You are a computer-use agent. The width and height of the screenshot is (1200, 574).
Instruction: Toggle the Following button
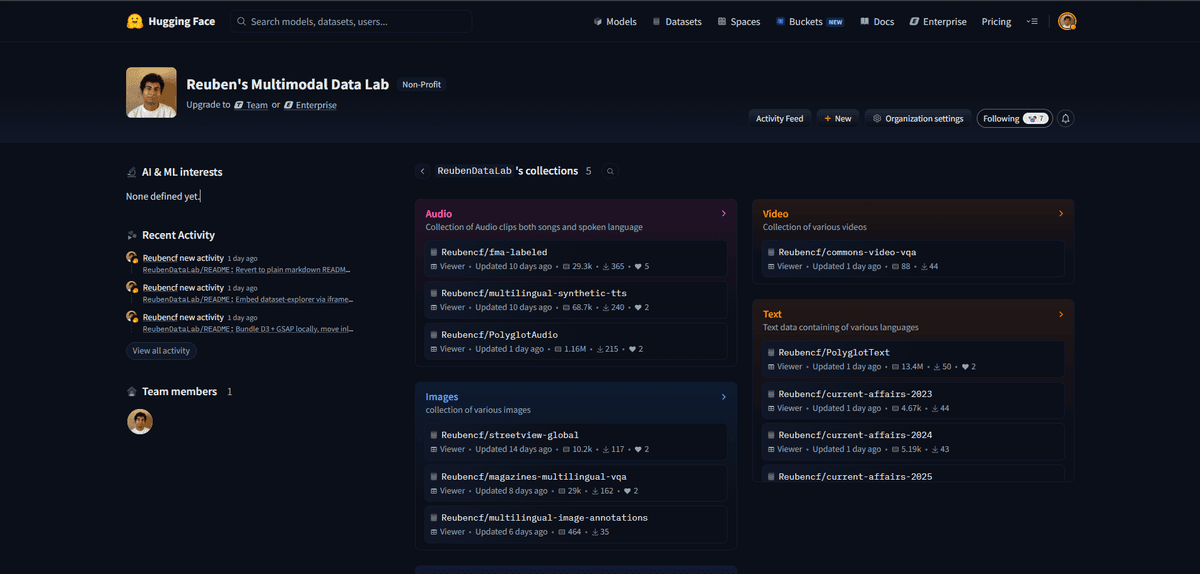(1015, 118)
